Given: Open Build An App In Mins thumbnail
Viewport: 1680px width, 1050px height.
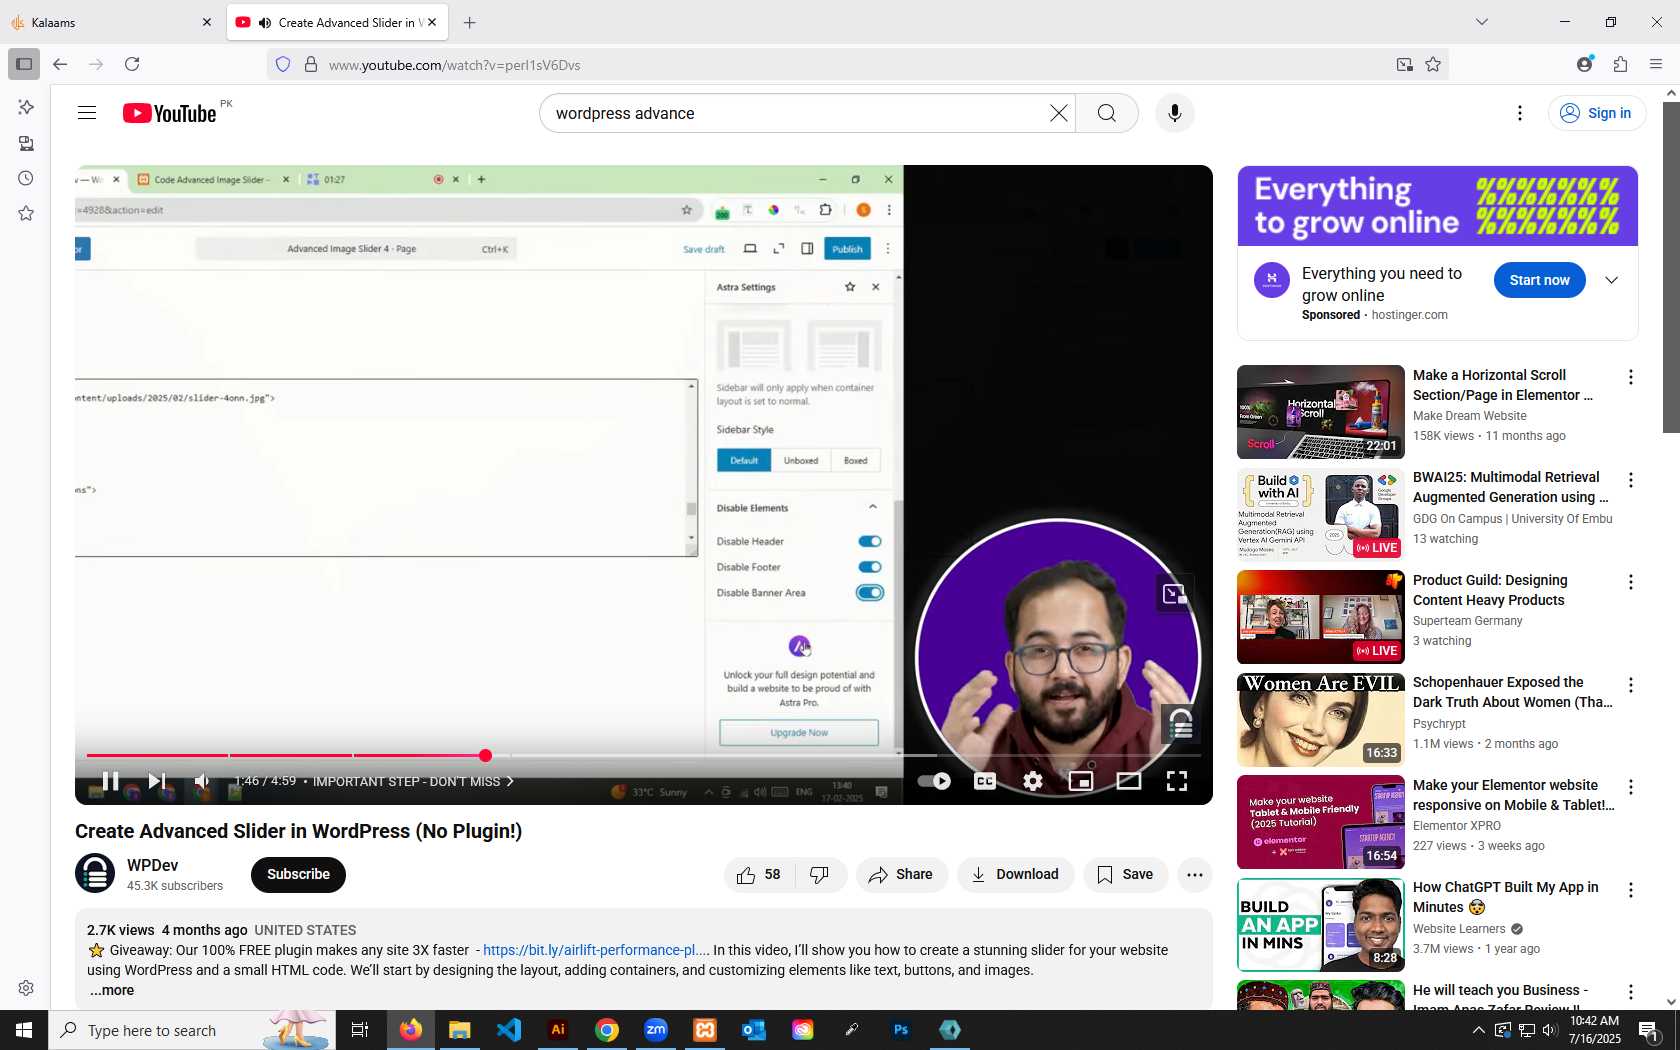Looking at the screenshot, I should click(1320, 925).
